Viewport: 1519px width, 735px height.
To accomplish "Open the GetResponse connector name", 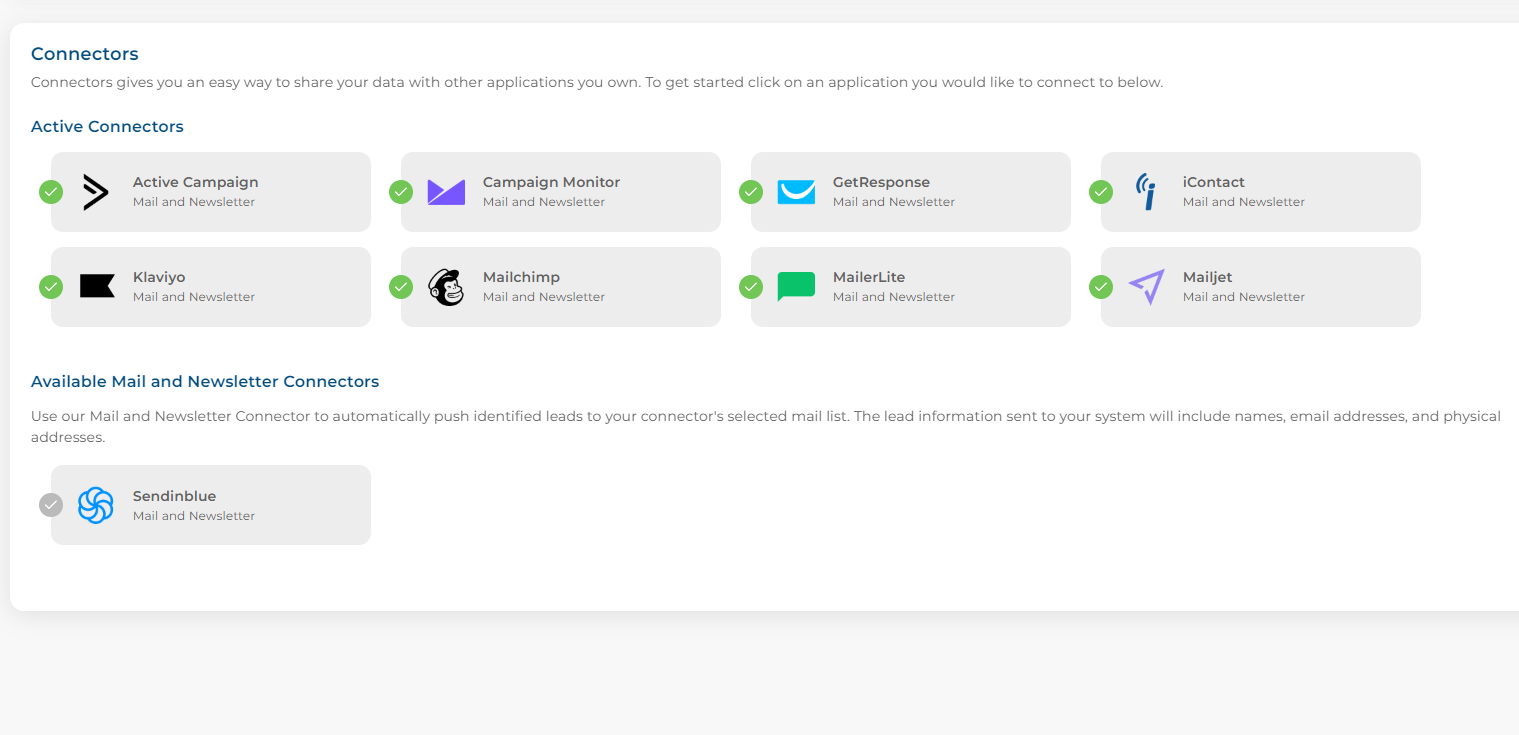I will click(881, 182).
